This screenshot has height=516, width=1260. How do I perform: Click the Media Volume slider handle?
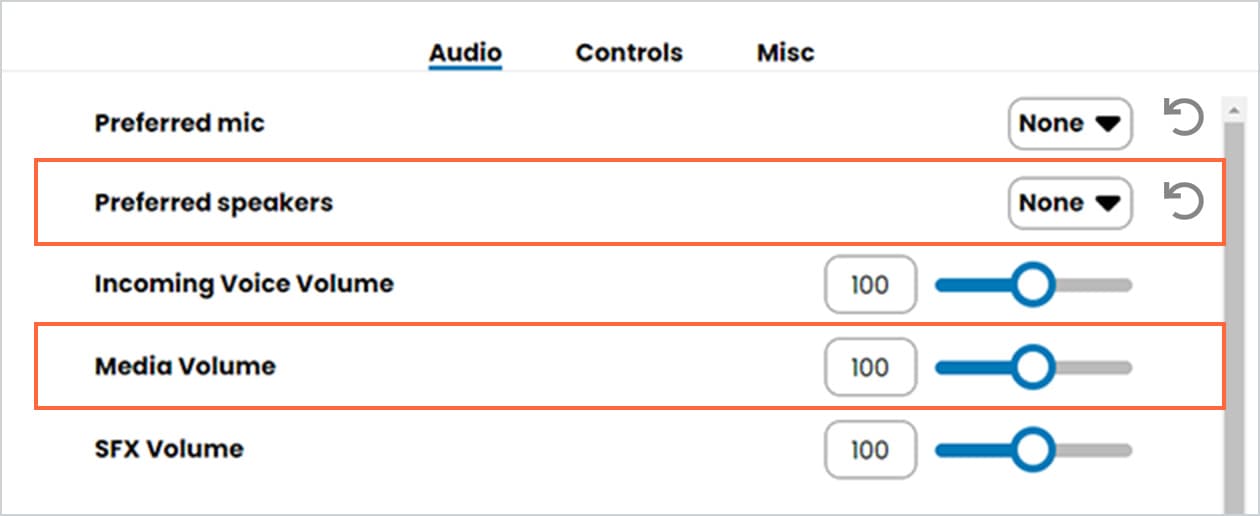coord(1032,368)
